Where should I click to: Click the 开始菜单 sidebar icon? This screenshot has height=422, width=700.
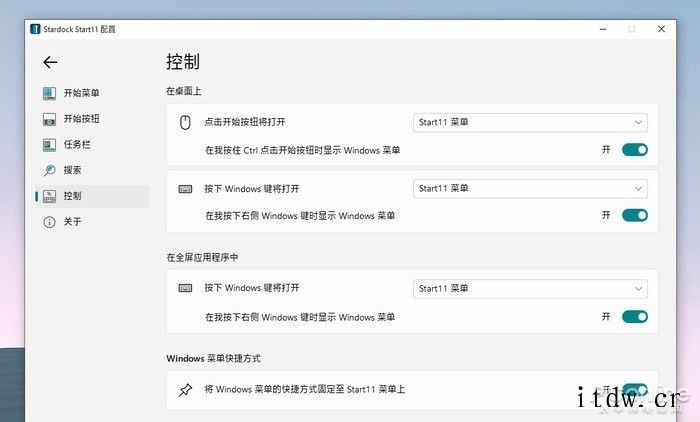[49, 93]
